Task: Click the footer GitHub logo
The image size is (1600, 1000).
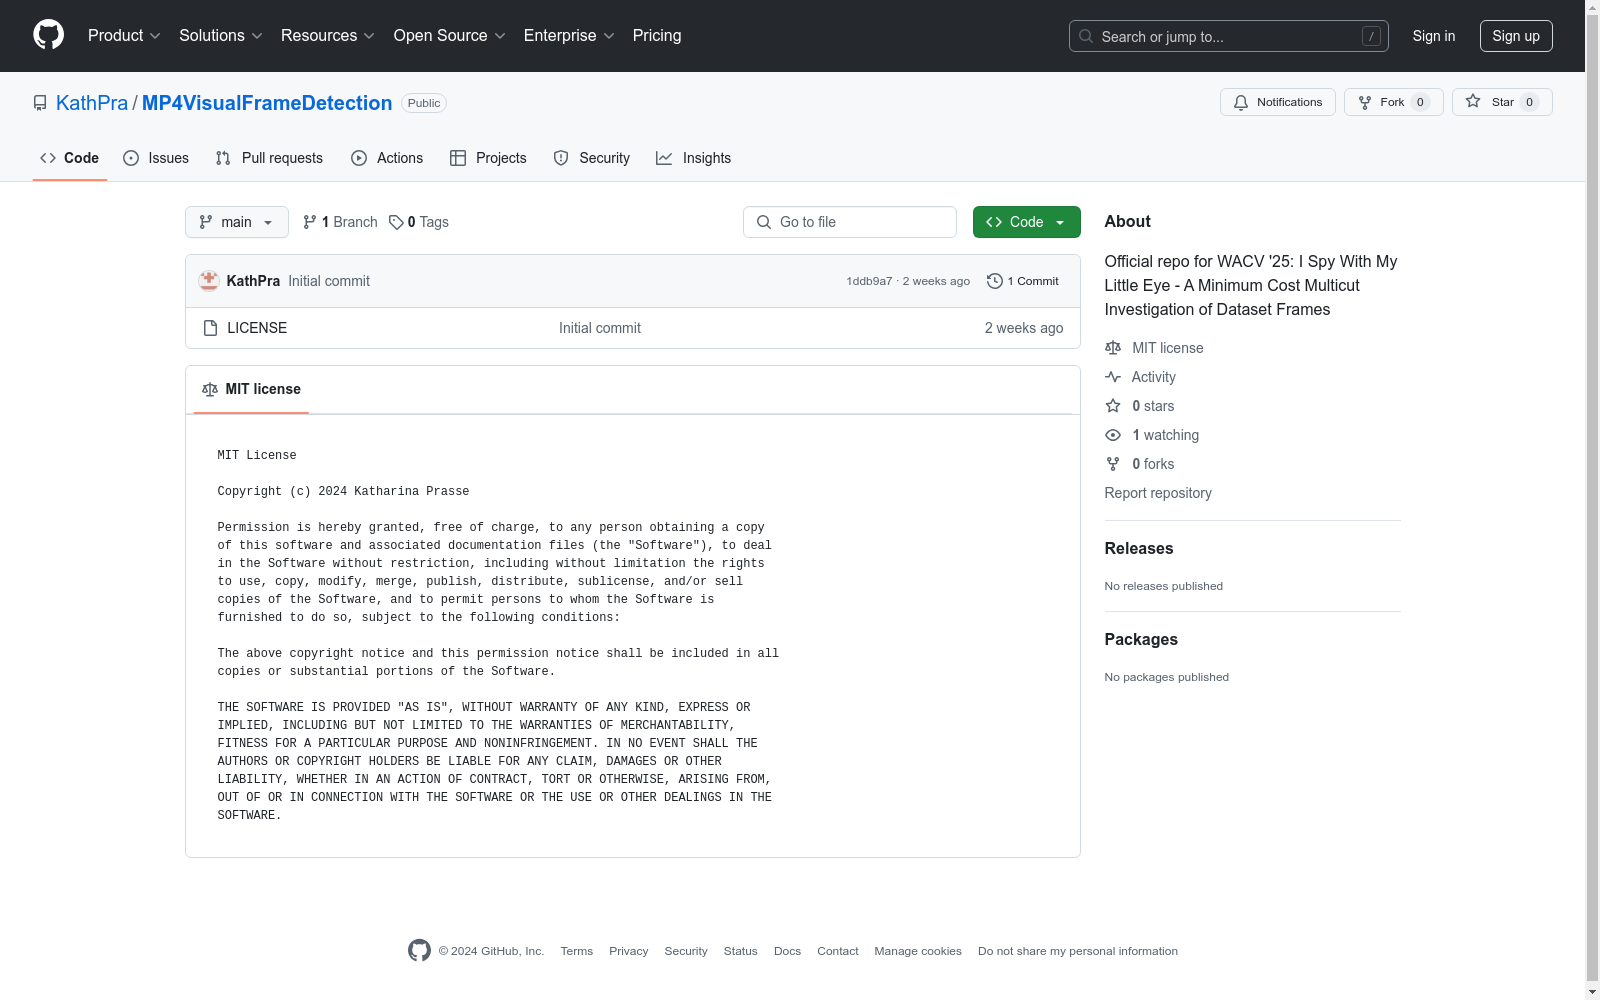Action: tap(419, 950)
